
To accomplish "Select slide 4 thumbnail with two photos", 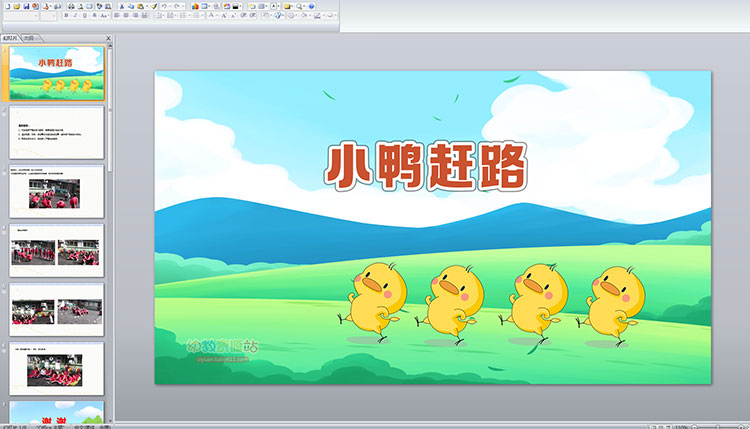I will [56, 250].
